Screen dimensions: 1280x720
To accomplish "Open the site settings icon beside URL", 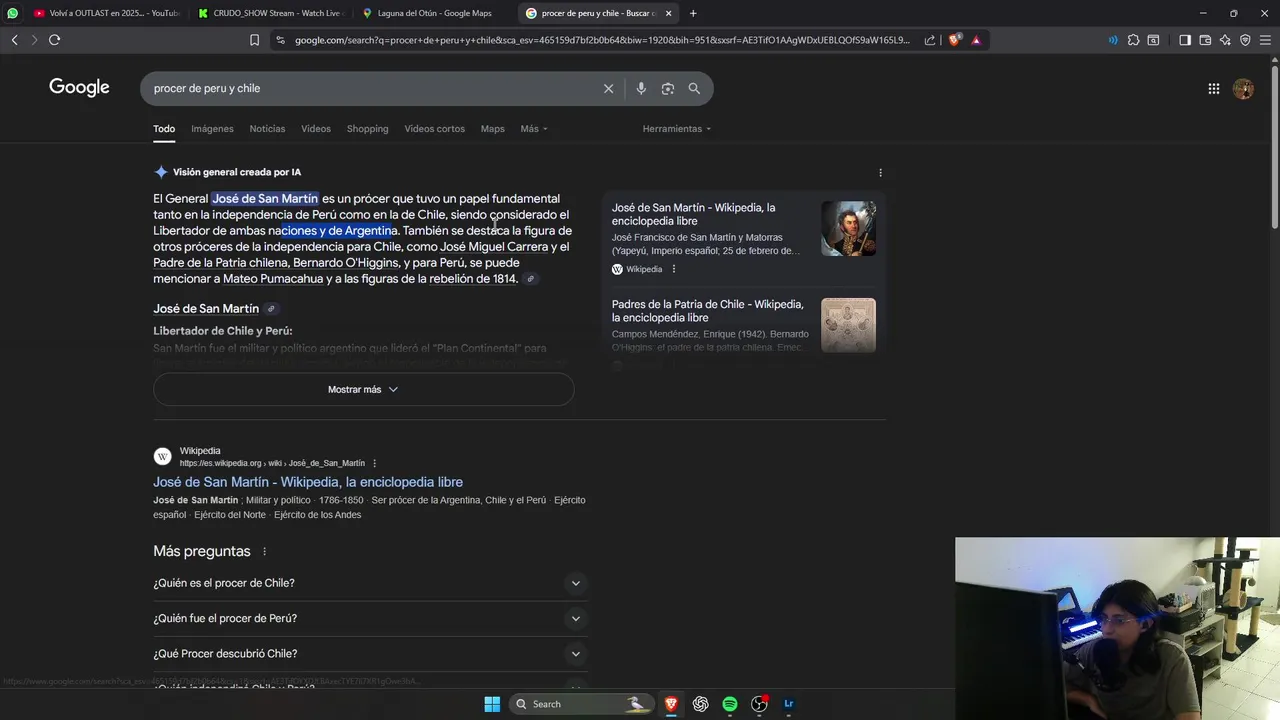I will click(x=280, y=40).
